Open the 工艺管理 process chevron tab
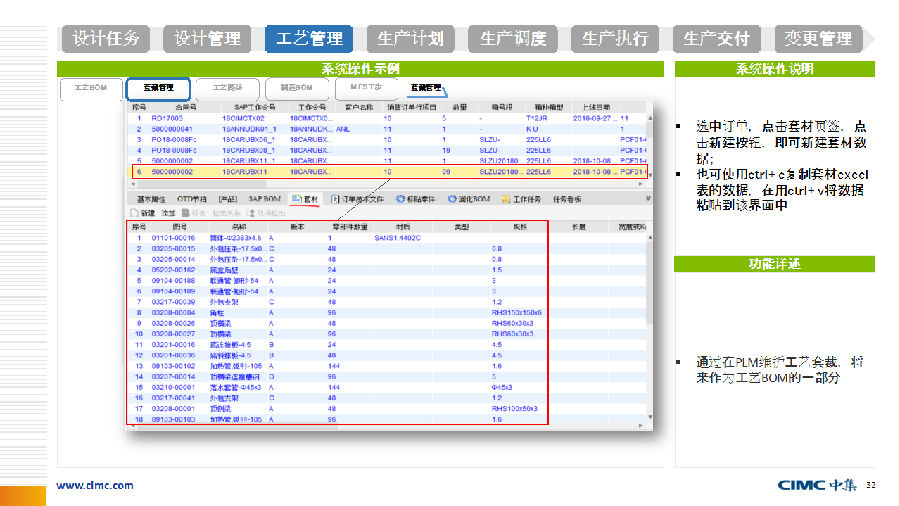899x506 pixels. (x=309, y=39)
